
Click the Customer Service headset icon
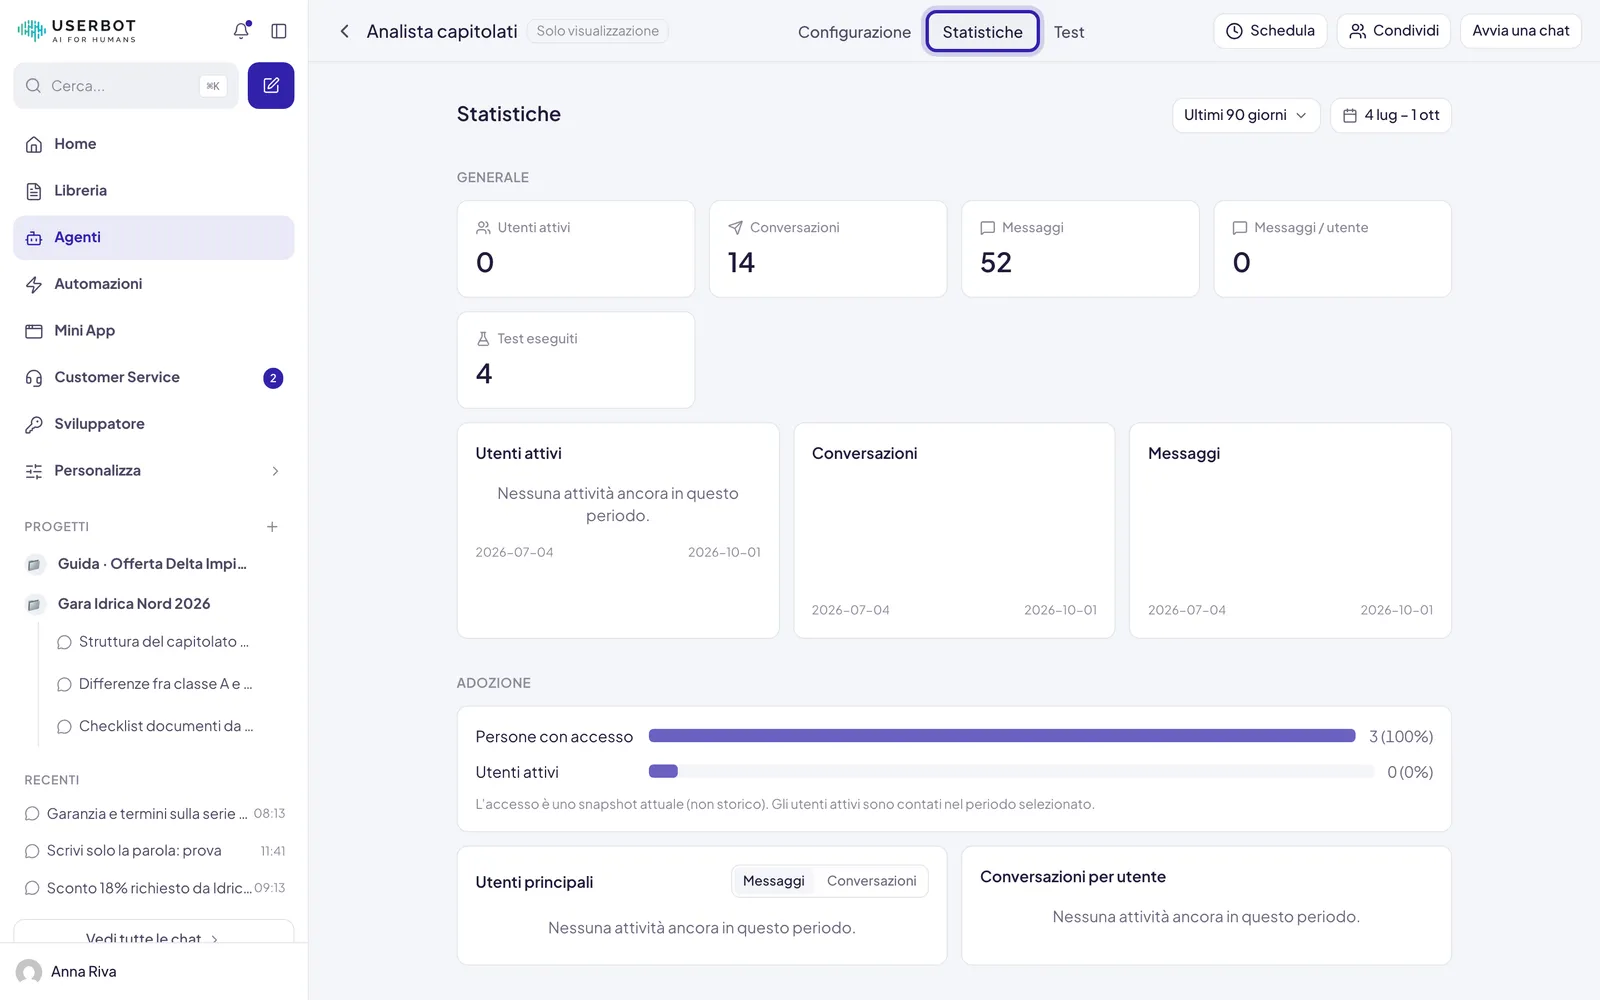coord(34,378)
